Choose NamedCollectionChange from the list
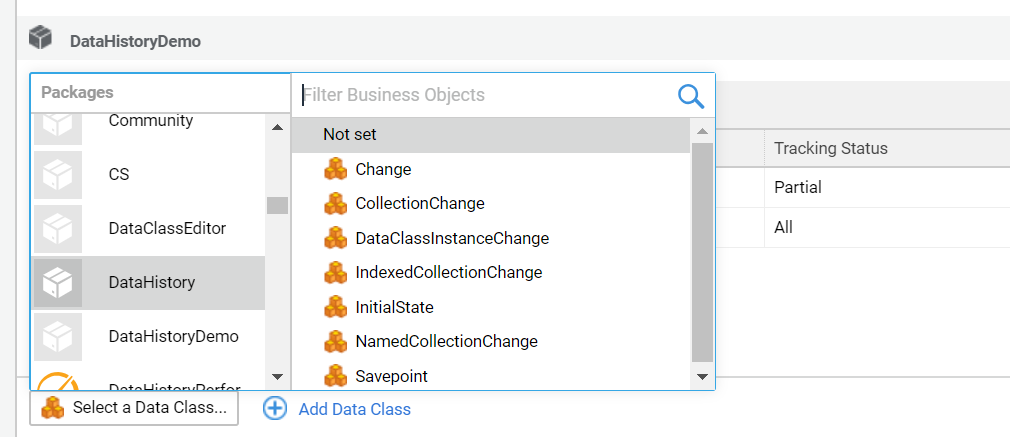The width and height of the screenshot is (1010, 437). point(491,341)
